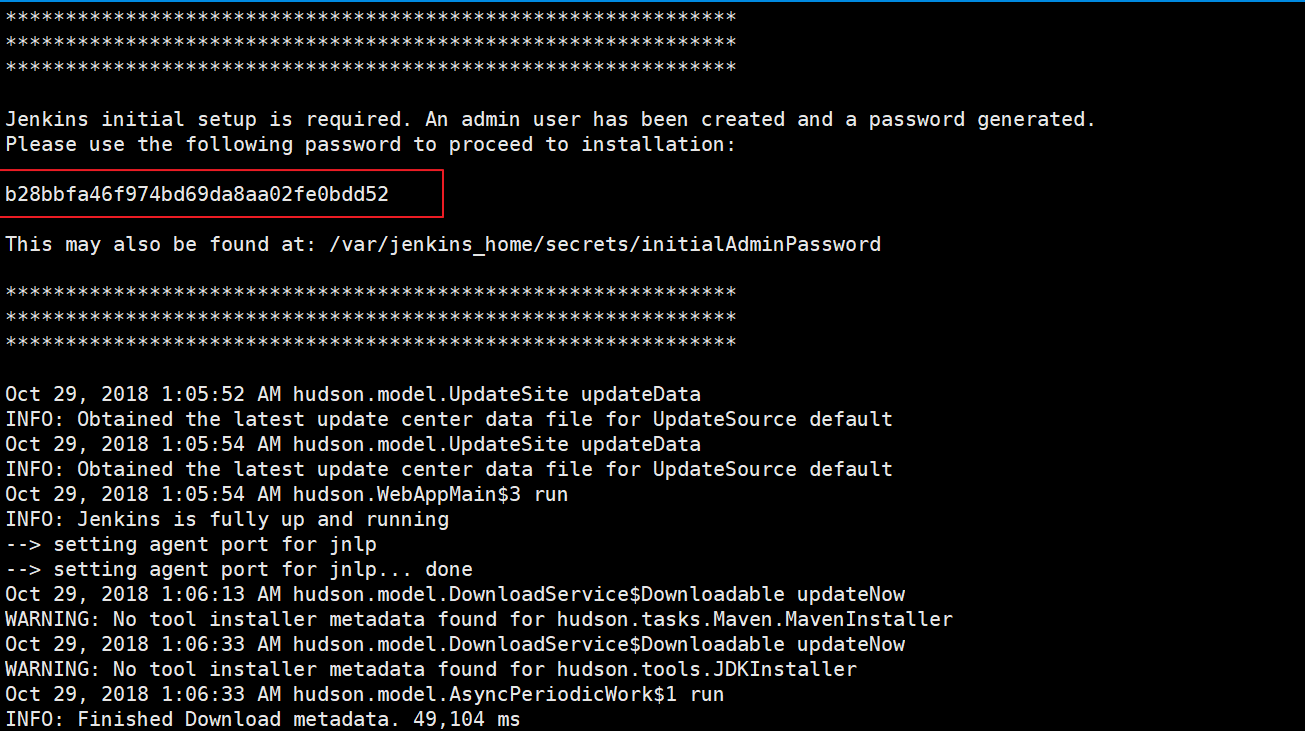Viewport: 1305px width, 731px height.
Task: Click the /var/jenkins_home/secrets/initialAdminPassword path
Action: [x=605, y=244]
